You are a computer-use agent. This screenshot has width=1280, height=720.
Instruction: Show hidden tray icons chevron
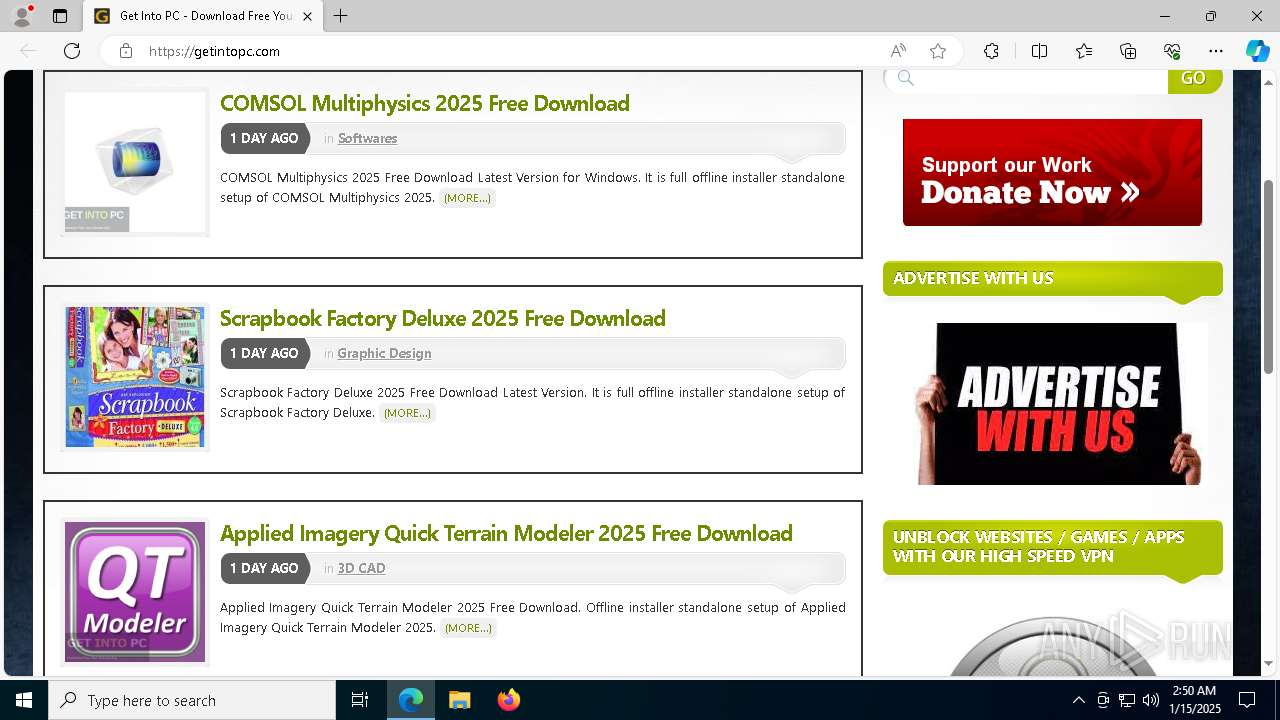pyautogui.click(x=1078, y=700)
